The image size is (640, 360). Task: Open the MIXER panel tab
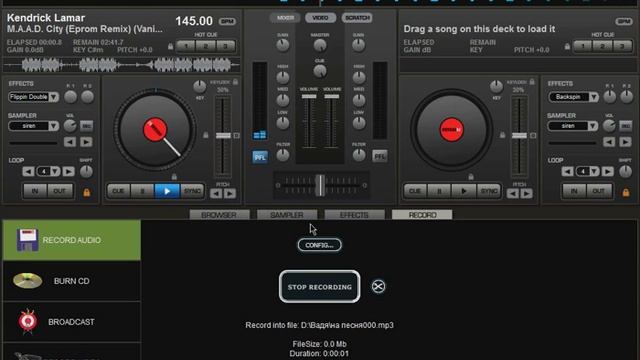click(285, 18)
